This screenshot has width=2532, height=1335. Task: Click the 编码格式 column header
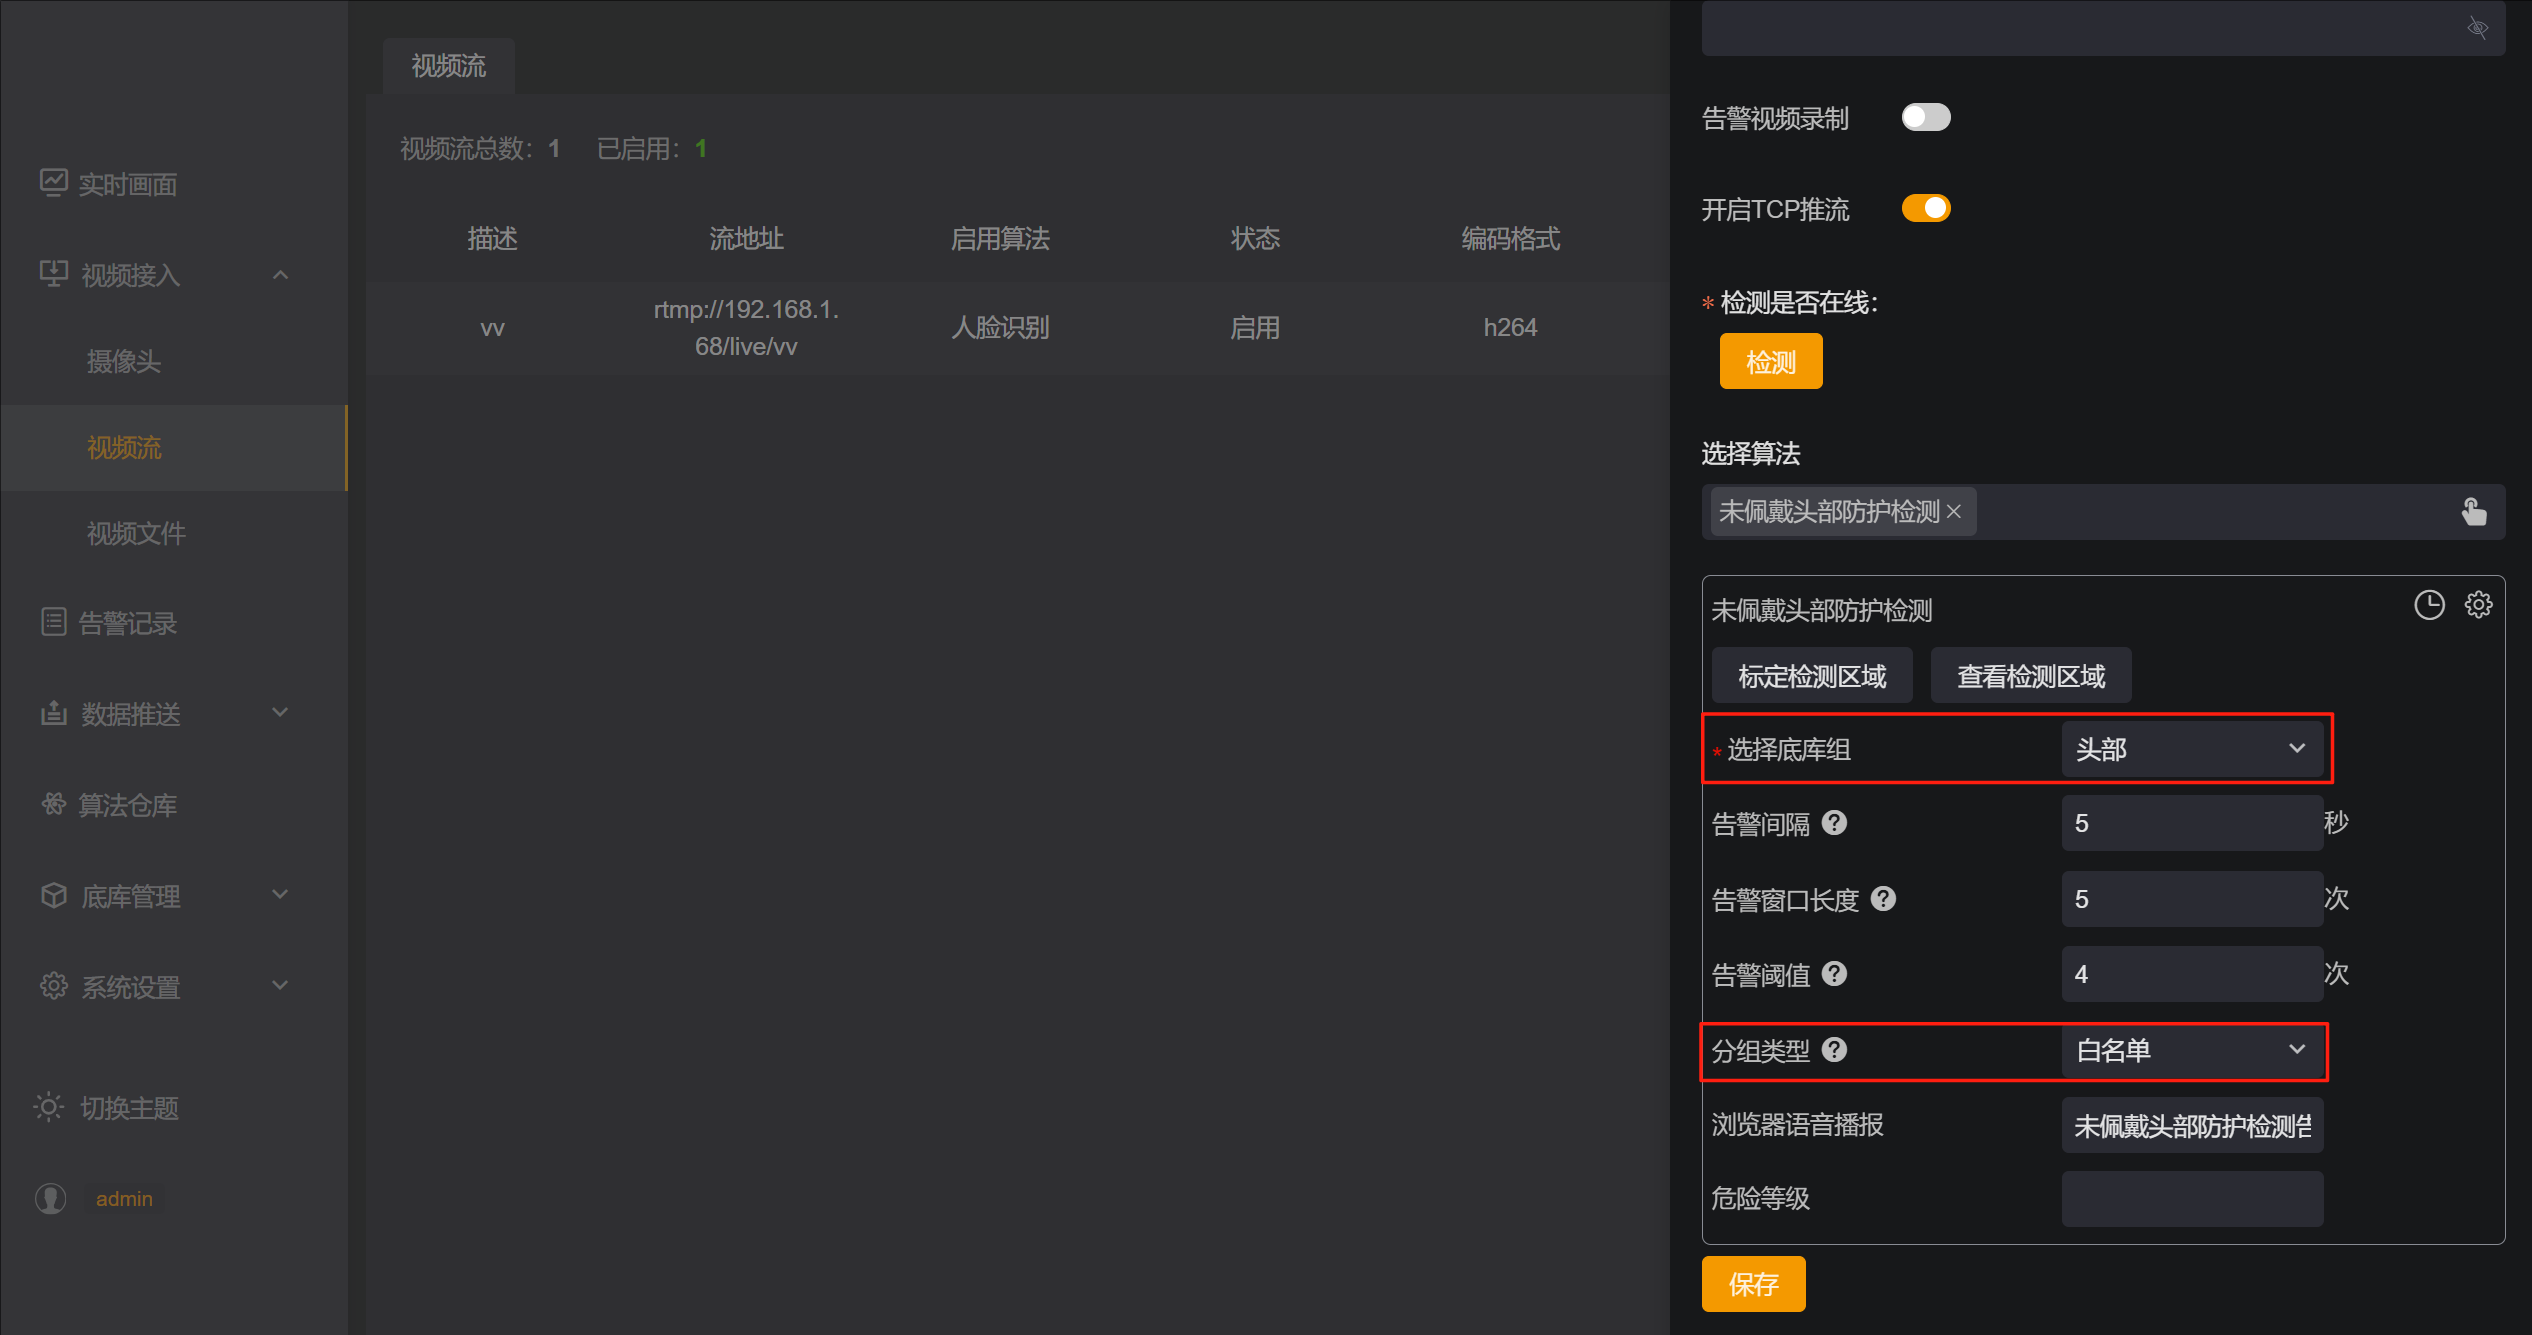(x=1510, y=238)
